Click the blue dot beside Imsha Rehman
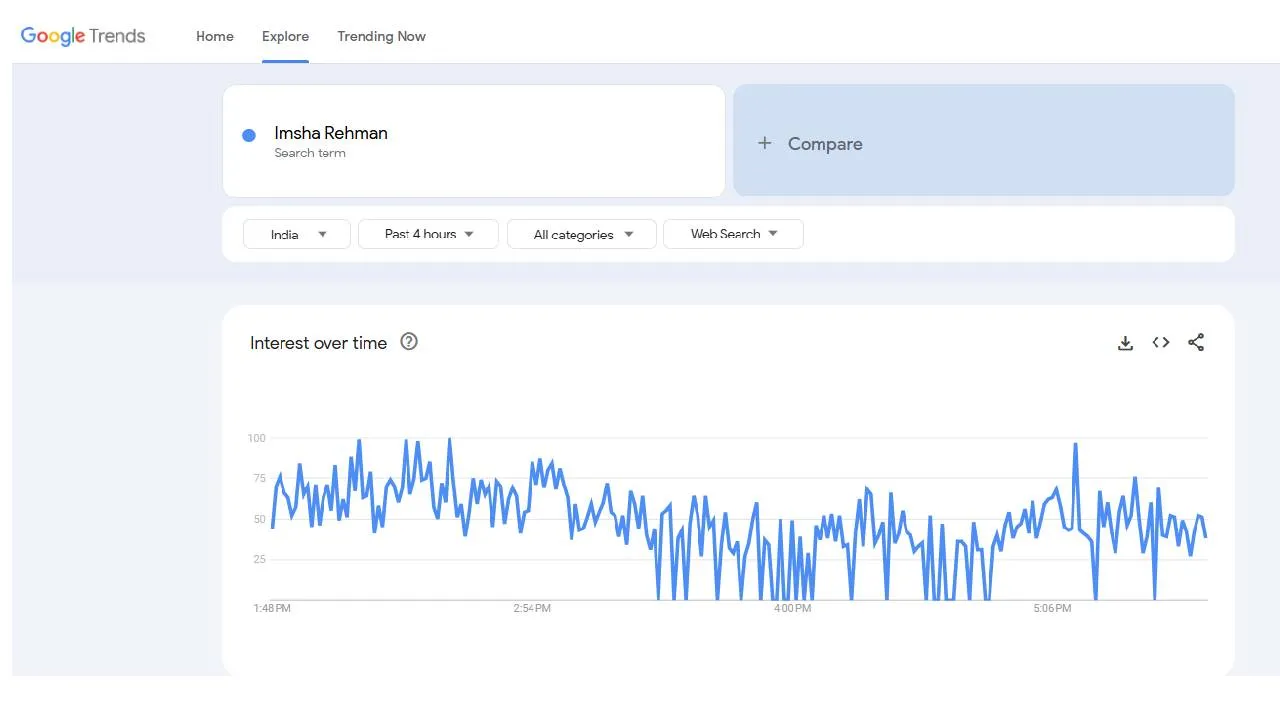 (x=249, y=135)
